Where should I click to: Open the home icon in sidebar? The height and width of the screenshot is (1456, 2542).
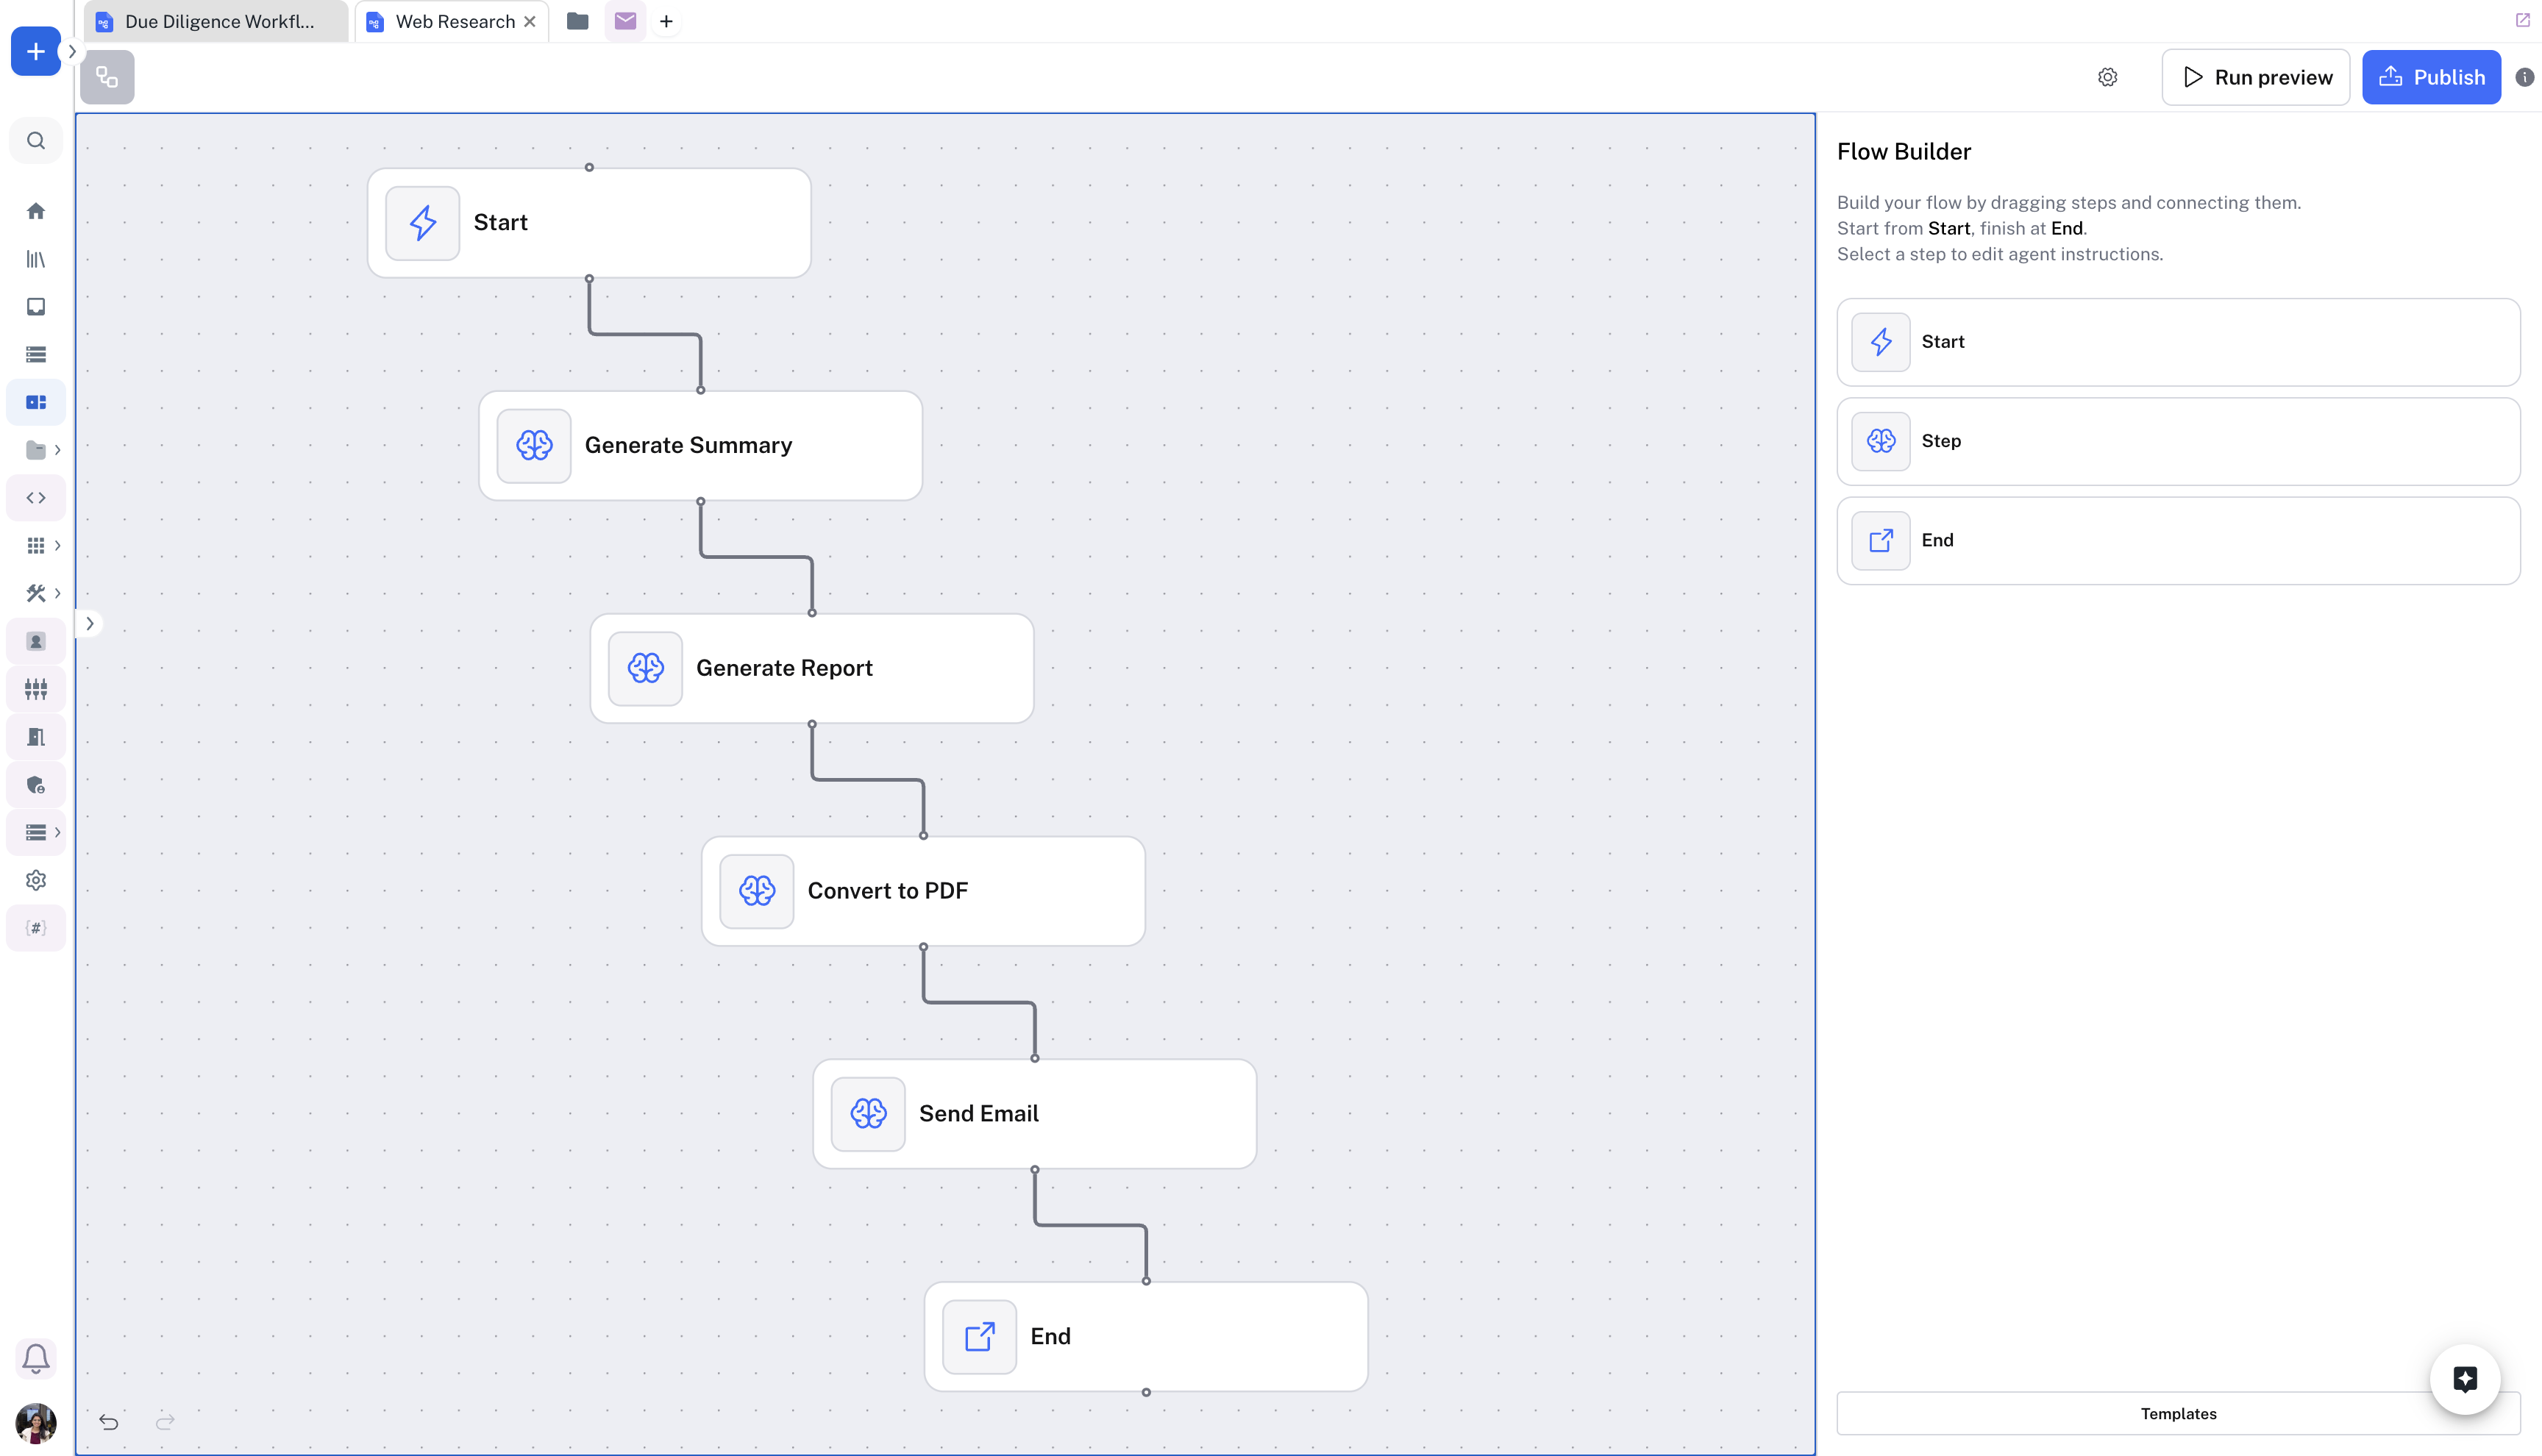36,211
